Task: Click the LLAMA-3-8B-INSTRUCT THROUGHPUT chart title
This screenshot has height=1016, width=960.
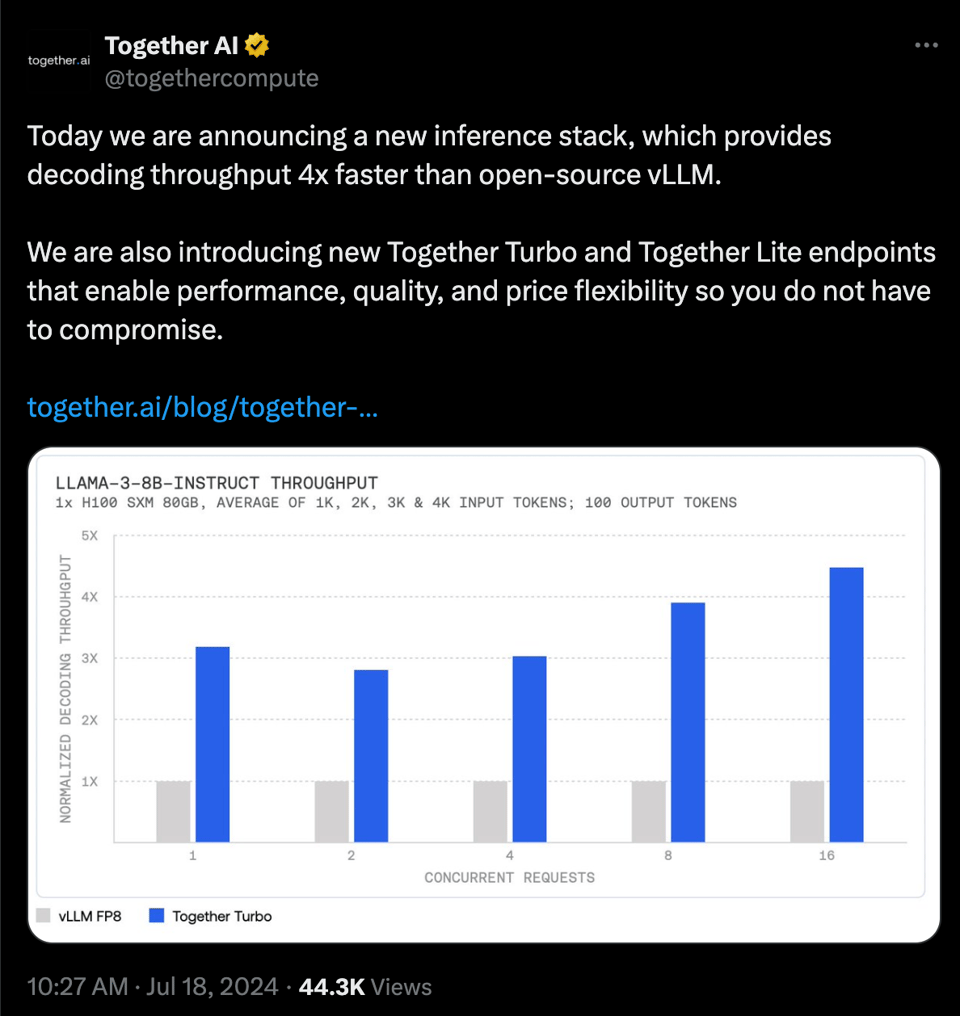Action: (x=217, y=484)
